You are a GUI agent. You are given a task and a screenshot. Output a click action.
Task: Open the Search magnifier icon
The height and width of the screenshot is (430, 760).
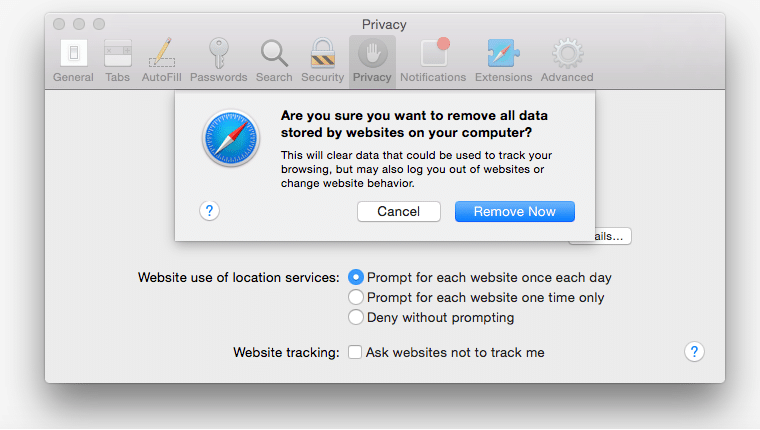pos(274,53)
